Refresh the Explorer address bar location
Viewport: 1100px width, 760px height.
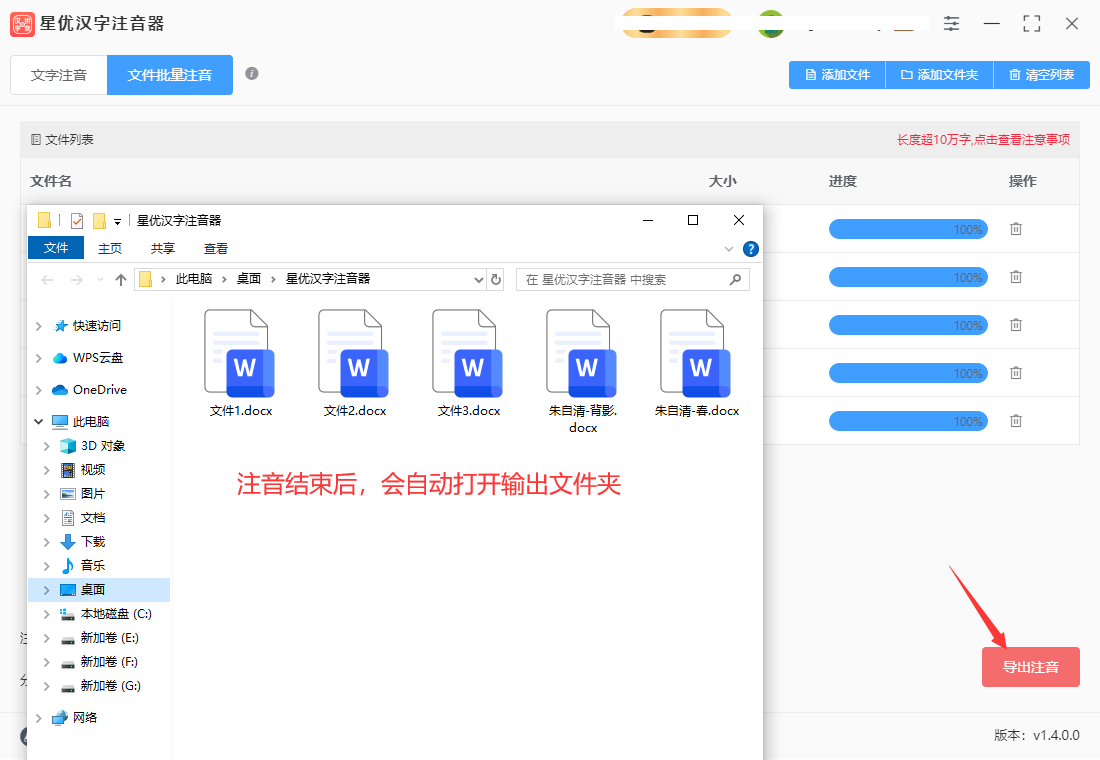(x=496, y=279)
